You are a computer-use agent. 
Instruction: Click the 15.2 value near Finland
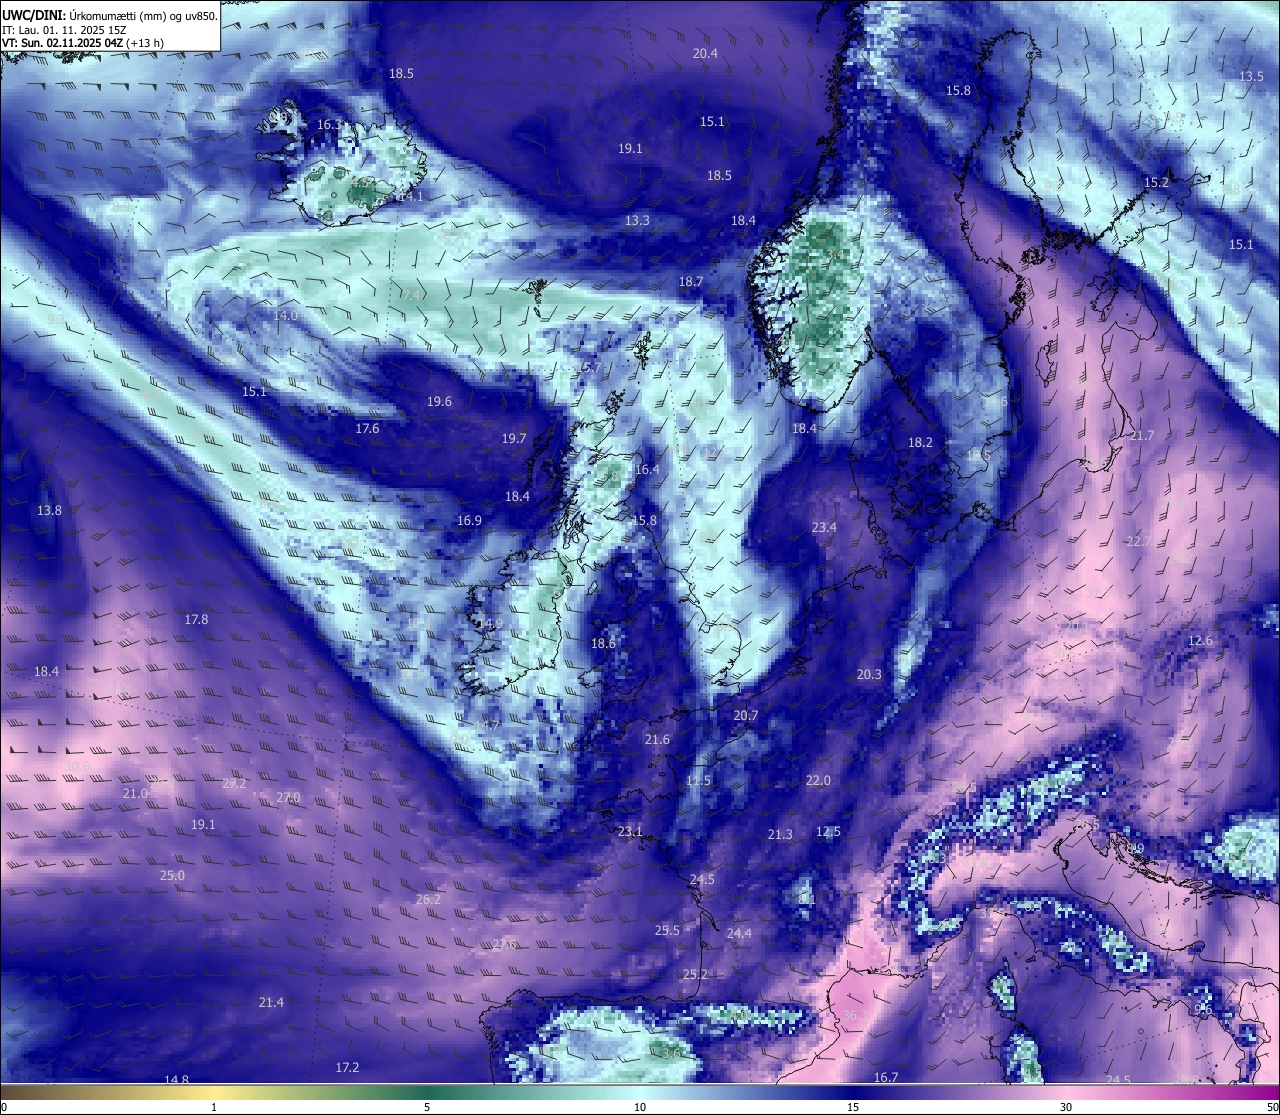click(x=1156, y=182)
